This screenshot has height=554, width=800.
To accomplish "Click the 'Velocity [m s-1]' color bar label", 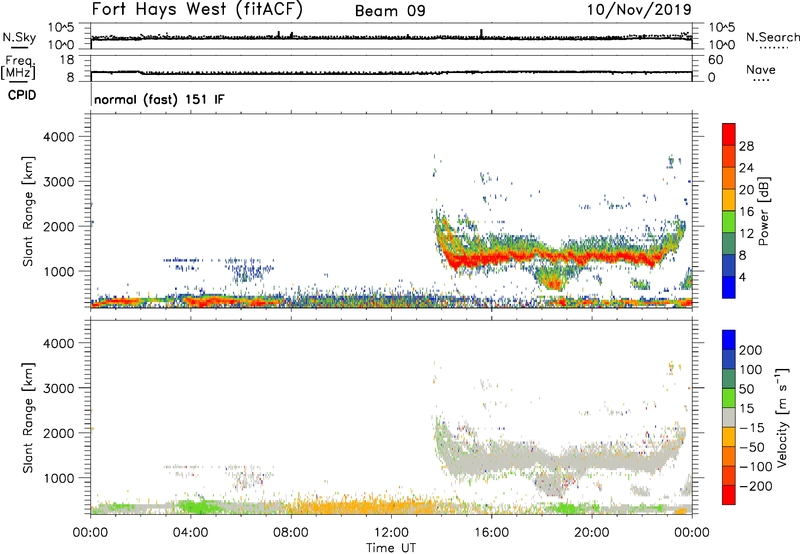I will (782, 418).
